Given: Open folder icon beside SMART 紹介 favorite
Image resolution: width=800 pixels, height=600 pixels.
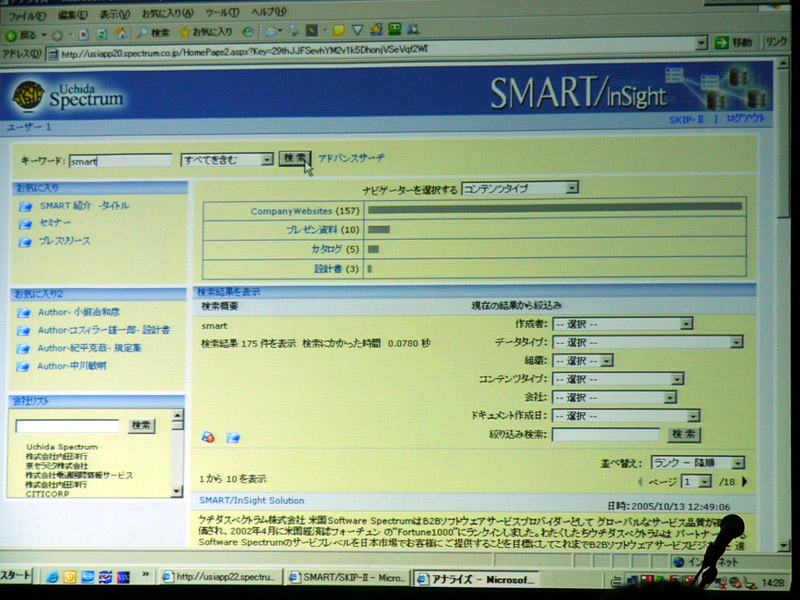Looking at the screenshot, I should click(25, 206).
